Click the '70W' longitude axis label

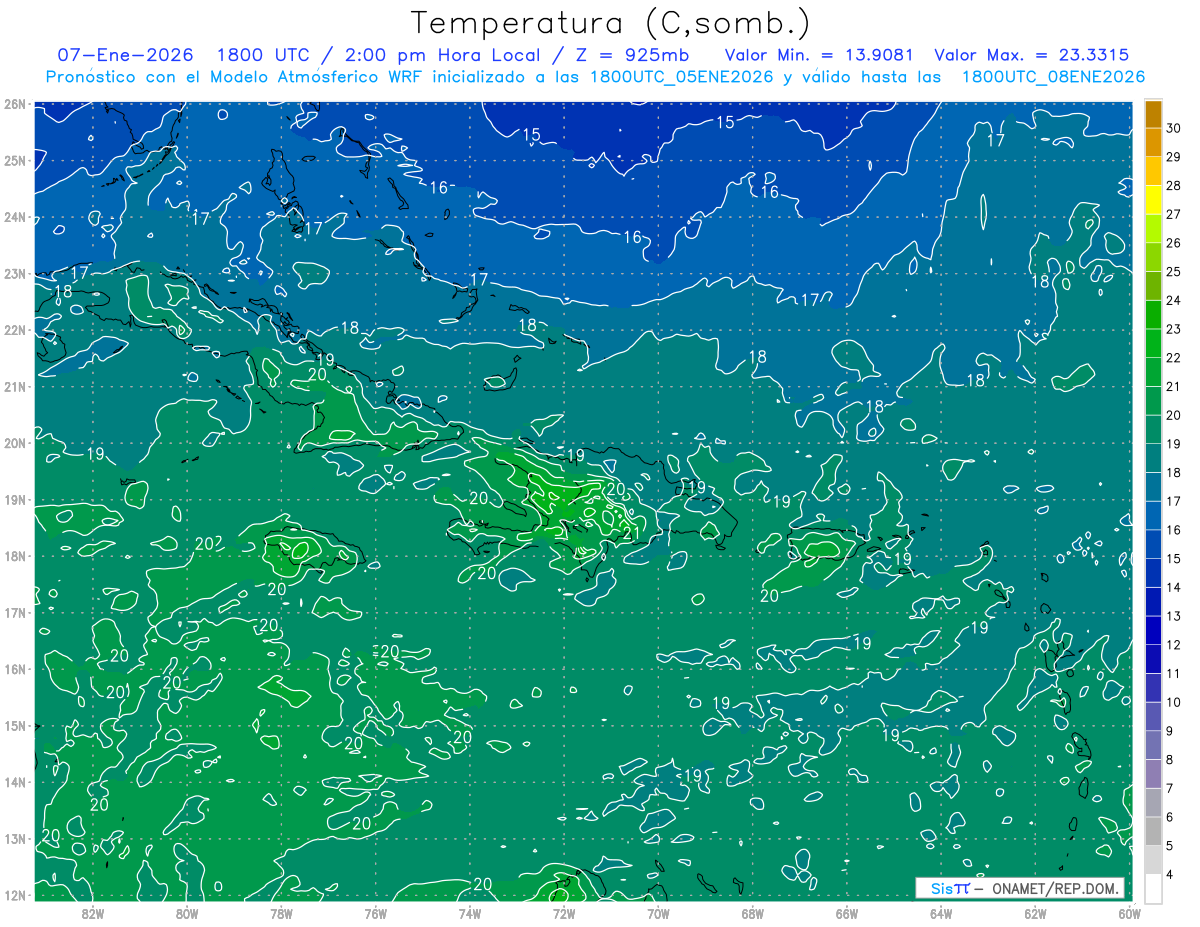click(x=658, y=912)
